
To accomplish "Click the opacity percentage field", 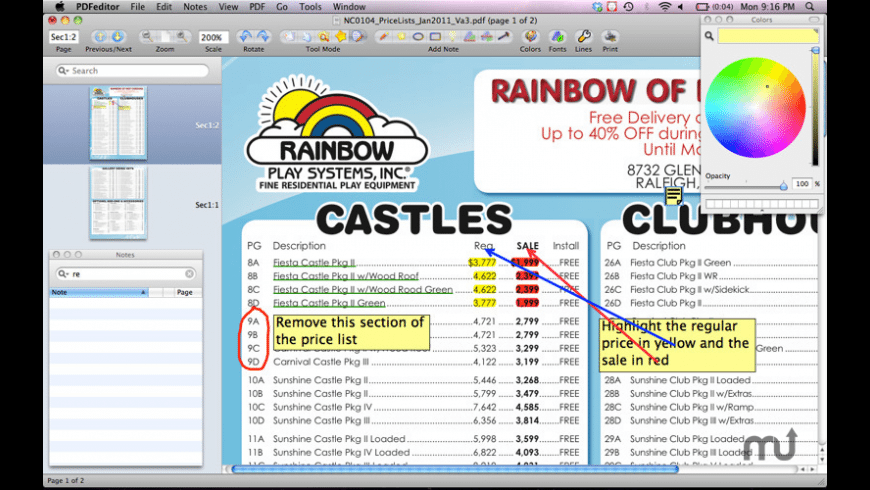I will tap(801, 184).
